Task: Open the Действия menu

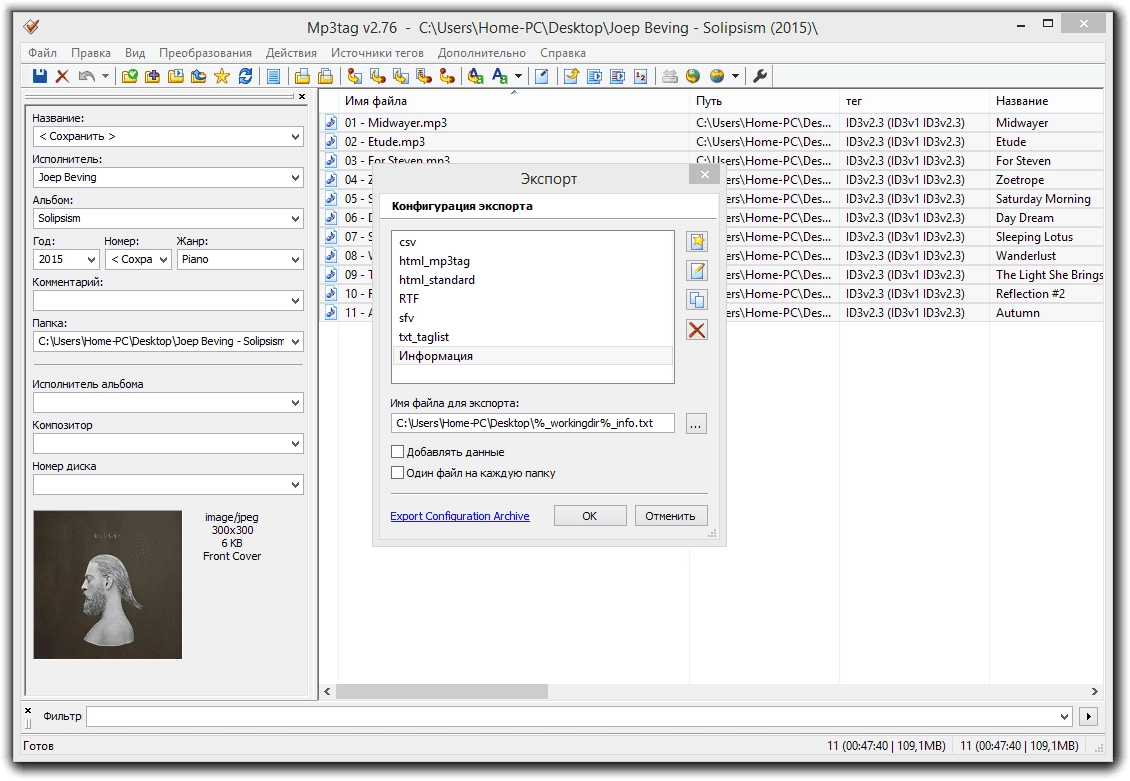Action: (291, 53)
